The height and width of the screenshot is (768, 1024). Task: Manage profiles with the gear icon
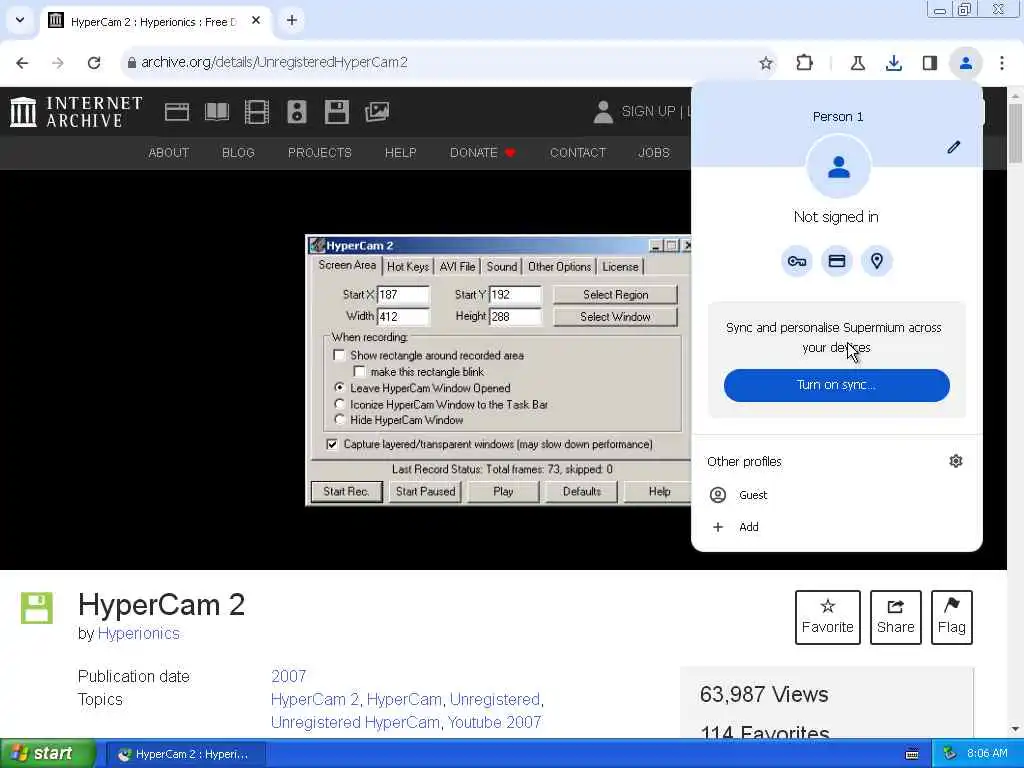click(955, 461)
